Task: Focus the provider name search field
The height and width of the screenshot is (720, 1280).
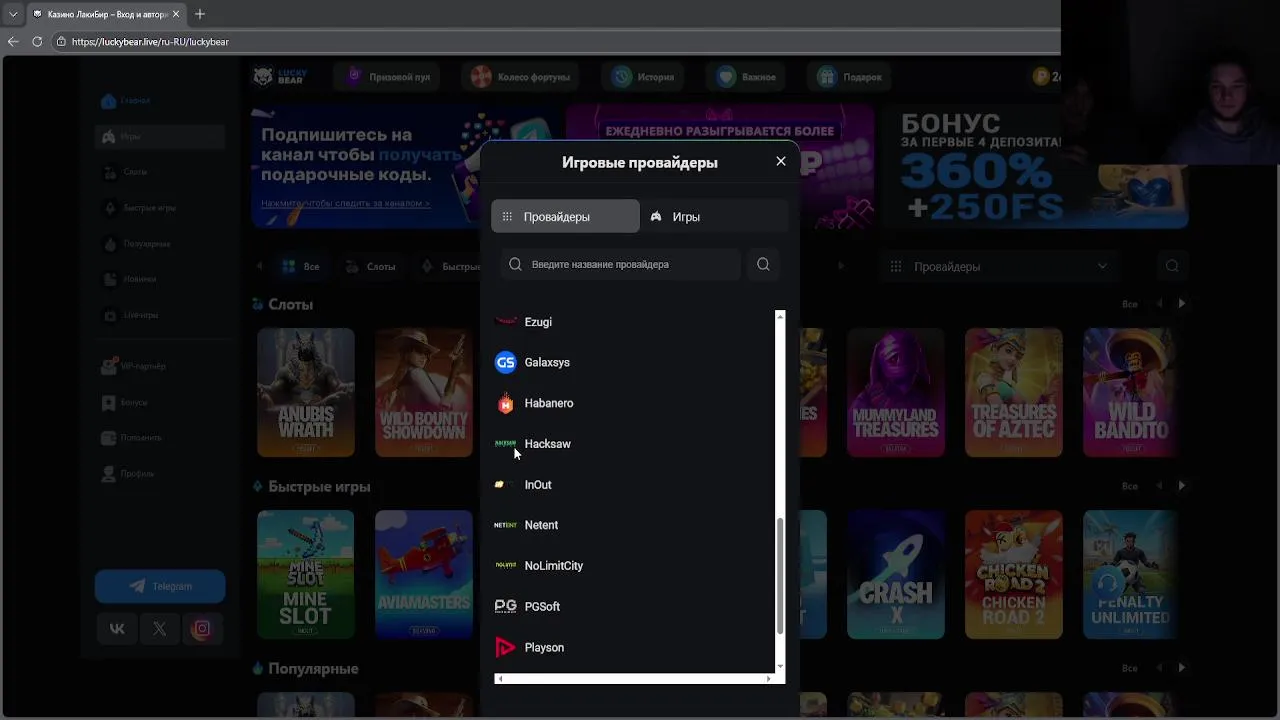Action: click(x=620, y=264)
